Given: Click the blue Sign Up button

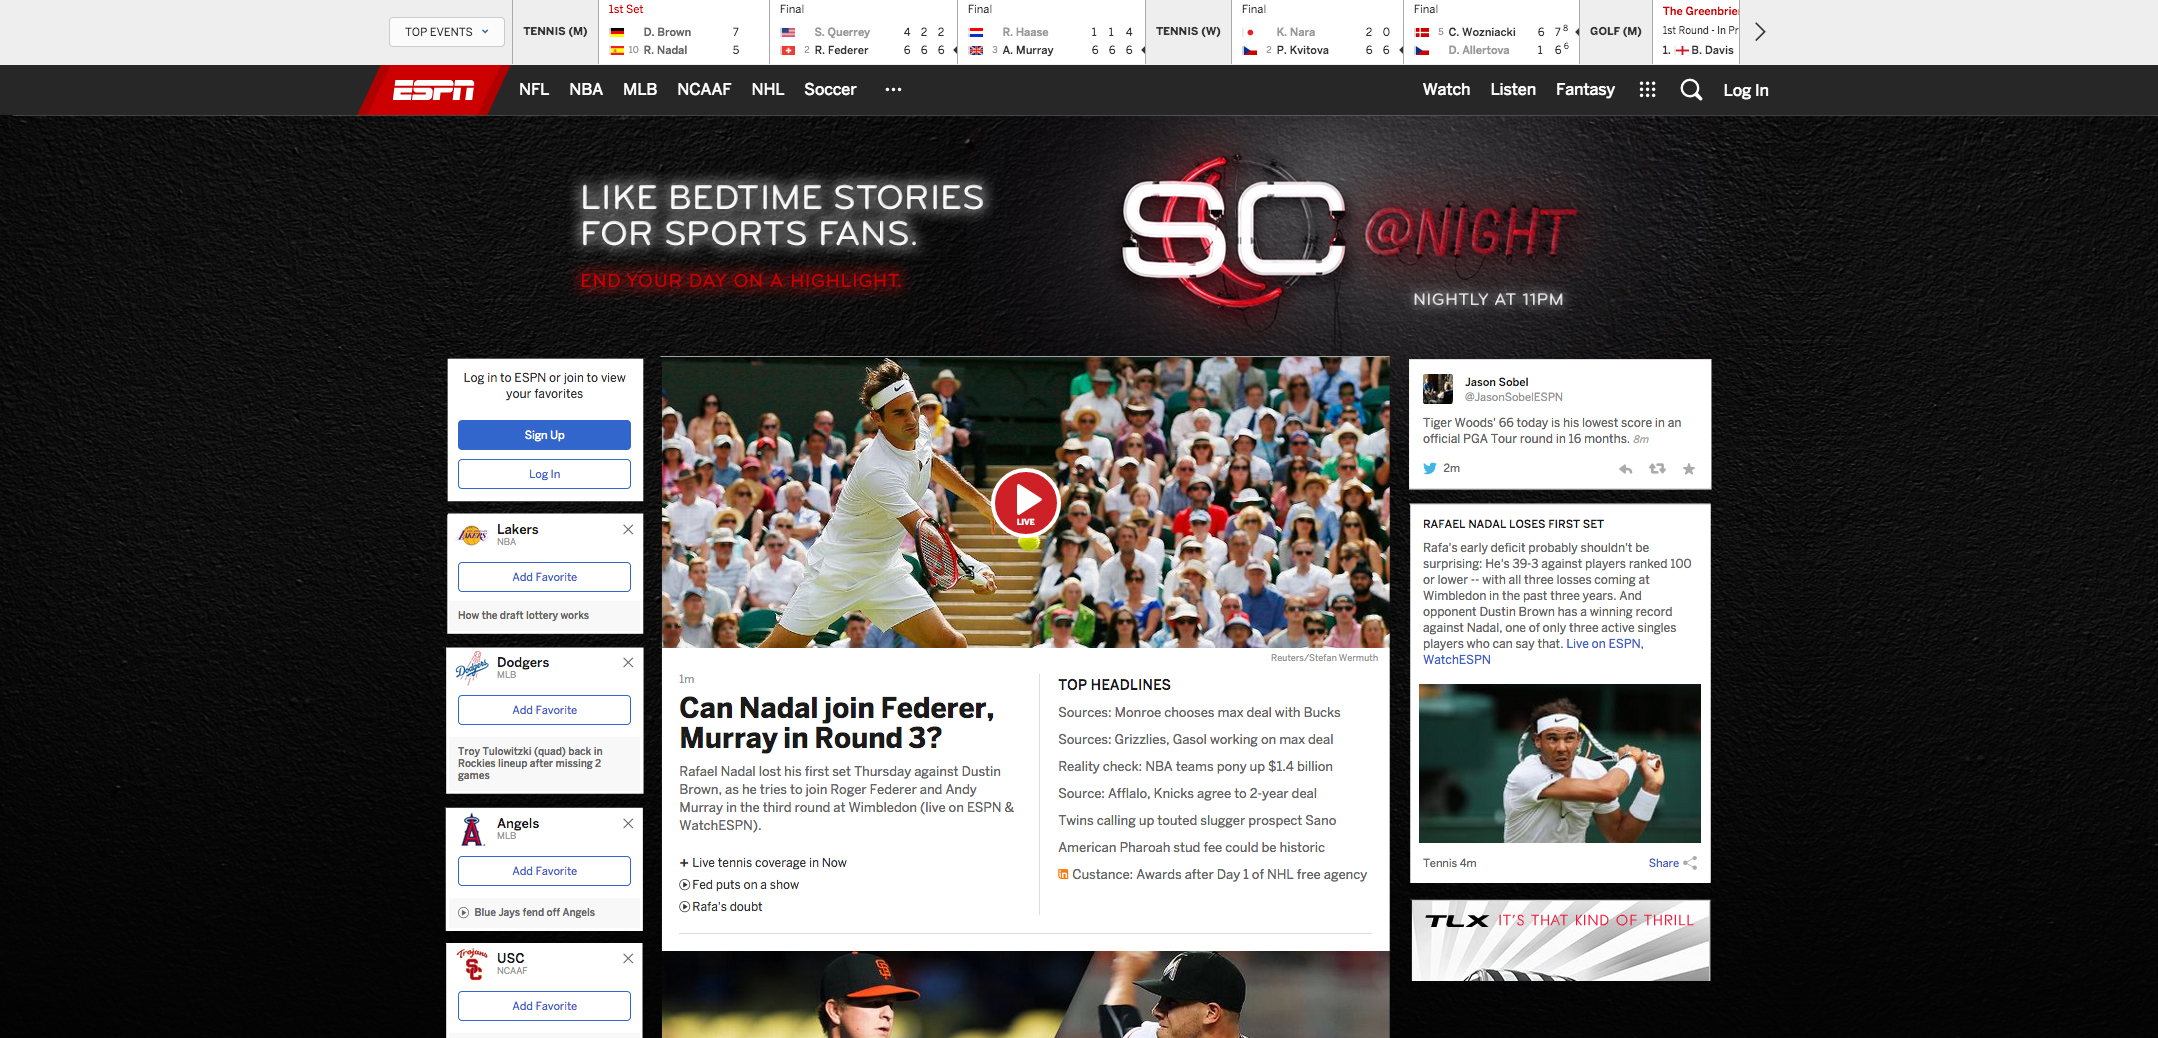Looking at the screenshot, I should click(544, 435).
